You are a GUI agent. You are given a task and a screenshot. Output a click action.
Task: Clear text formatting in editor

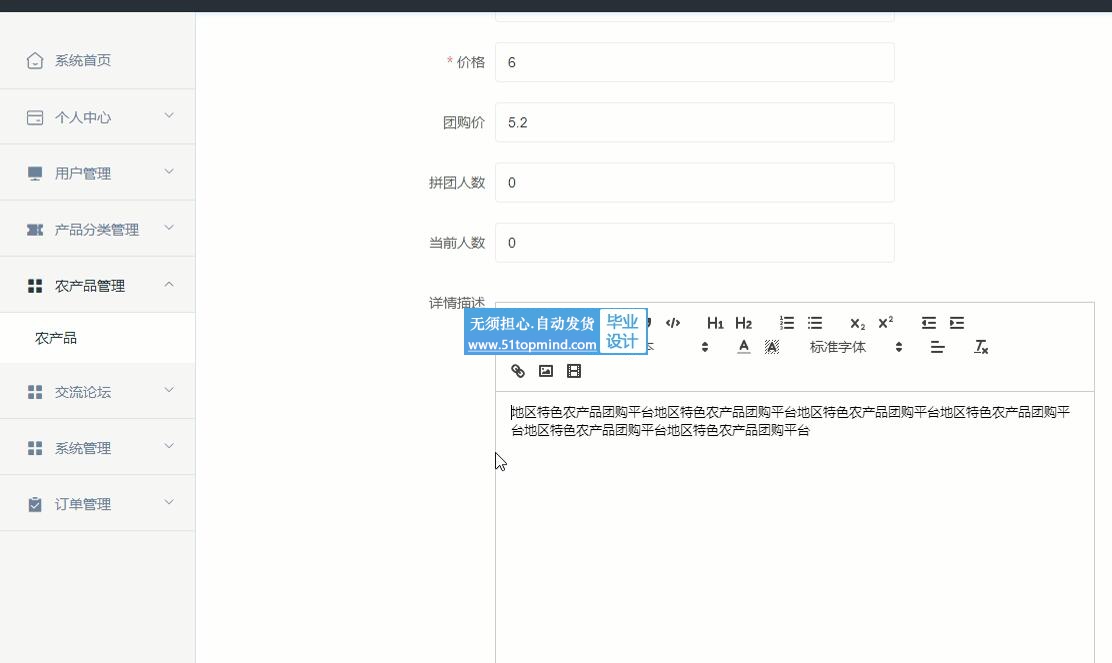coord(981,347)
